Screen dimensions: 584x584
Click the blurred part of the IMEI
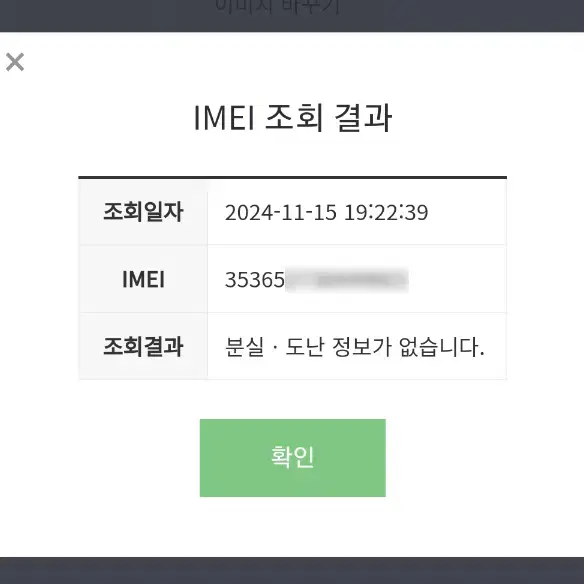pos(347,280)
